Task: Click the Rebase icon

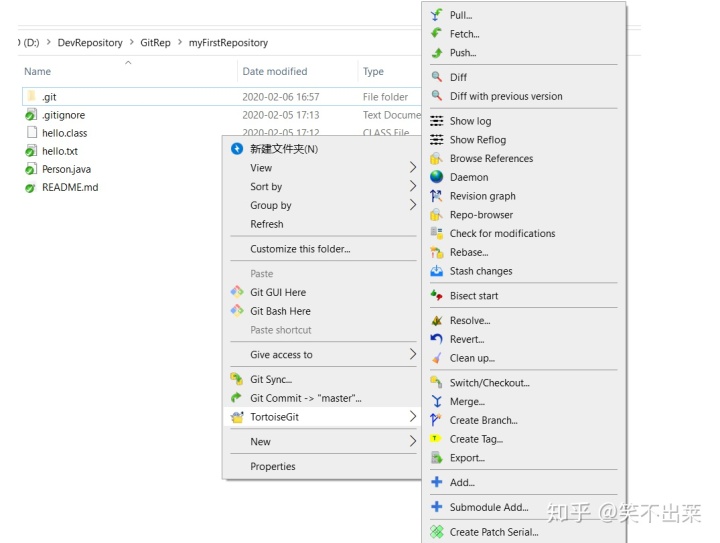Action: [436, 252]
